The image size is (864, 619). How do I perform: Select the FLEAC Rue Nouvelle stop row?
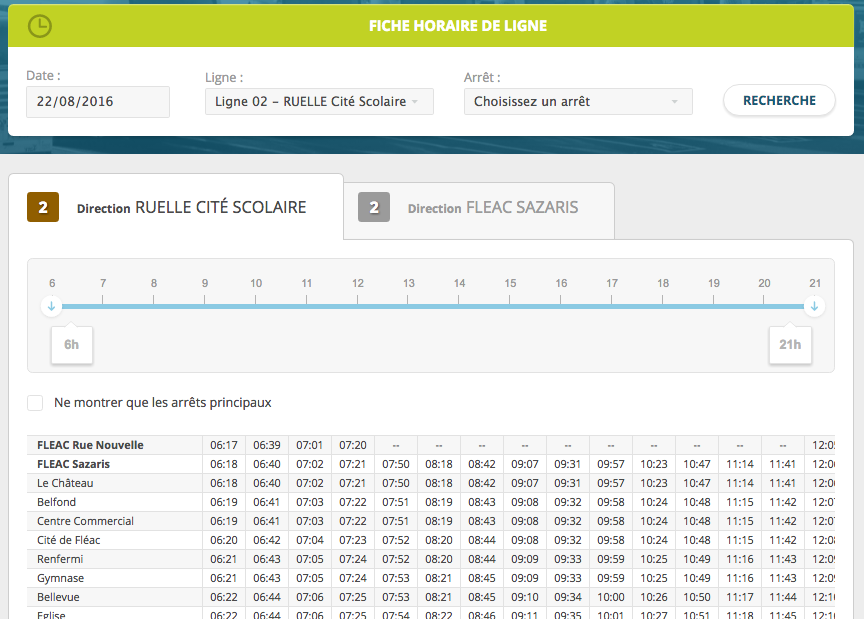click(90, 445)
